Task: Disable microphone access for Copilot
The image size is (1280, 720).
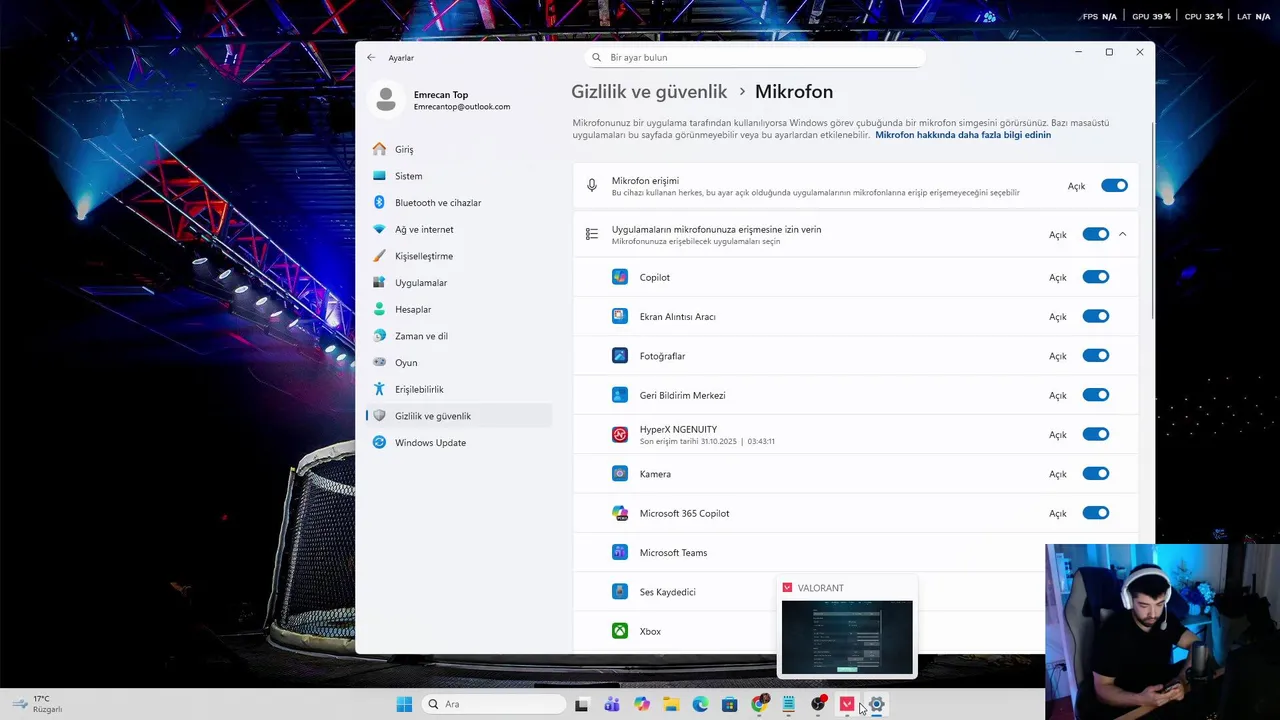Action: point(1096,277)
